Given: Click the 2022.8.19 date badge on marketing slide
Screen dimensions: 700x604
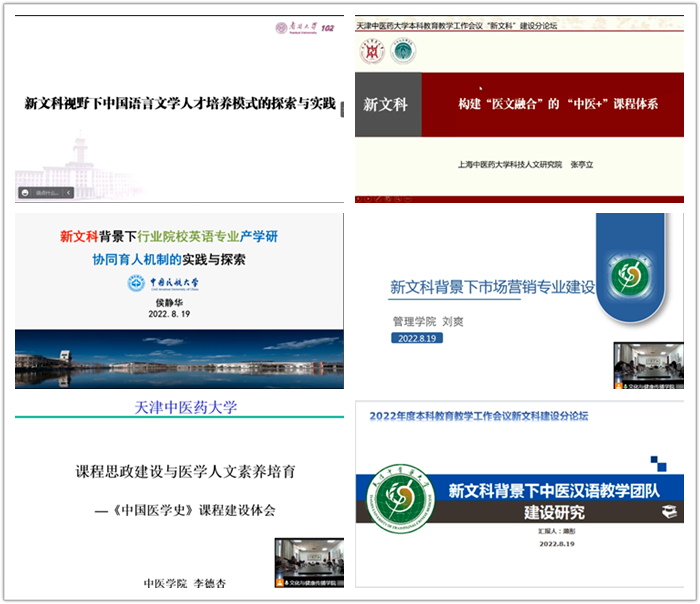Looking at the screenshot, I should click(x=419, y=338).
